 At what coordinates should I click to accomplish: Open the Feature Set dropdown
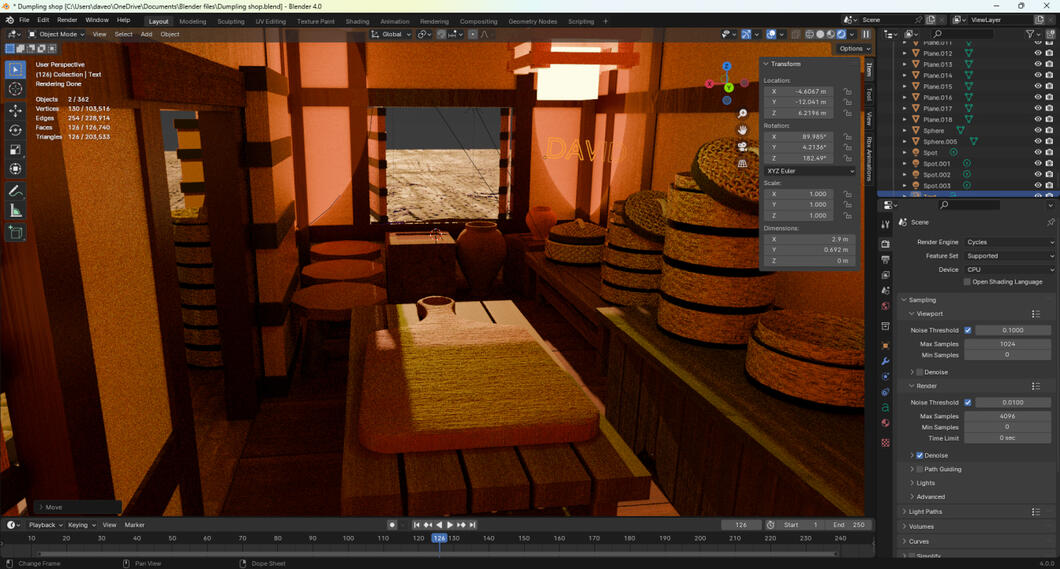point(1009,256)
